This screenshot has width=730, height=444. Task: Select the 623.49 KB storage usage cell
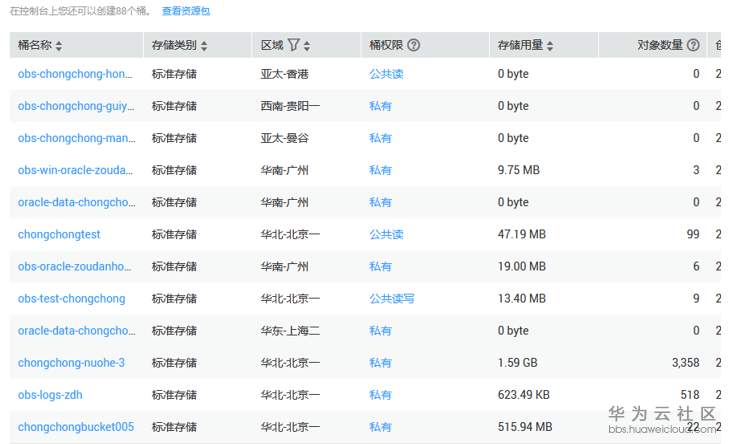[x=524, y=395]
